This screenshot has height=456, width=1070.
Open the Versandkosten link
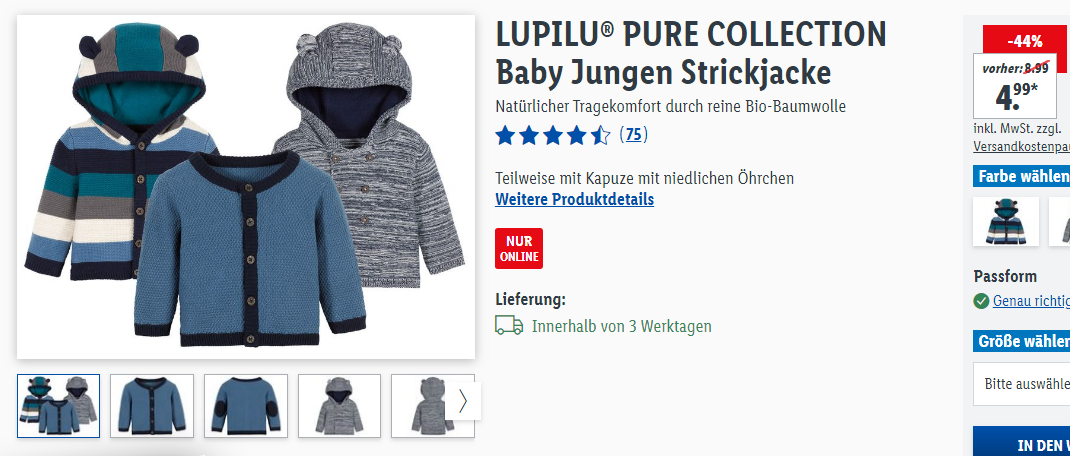(x=1022, y=147)
